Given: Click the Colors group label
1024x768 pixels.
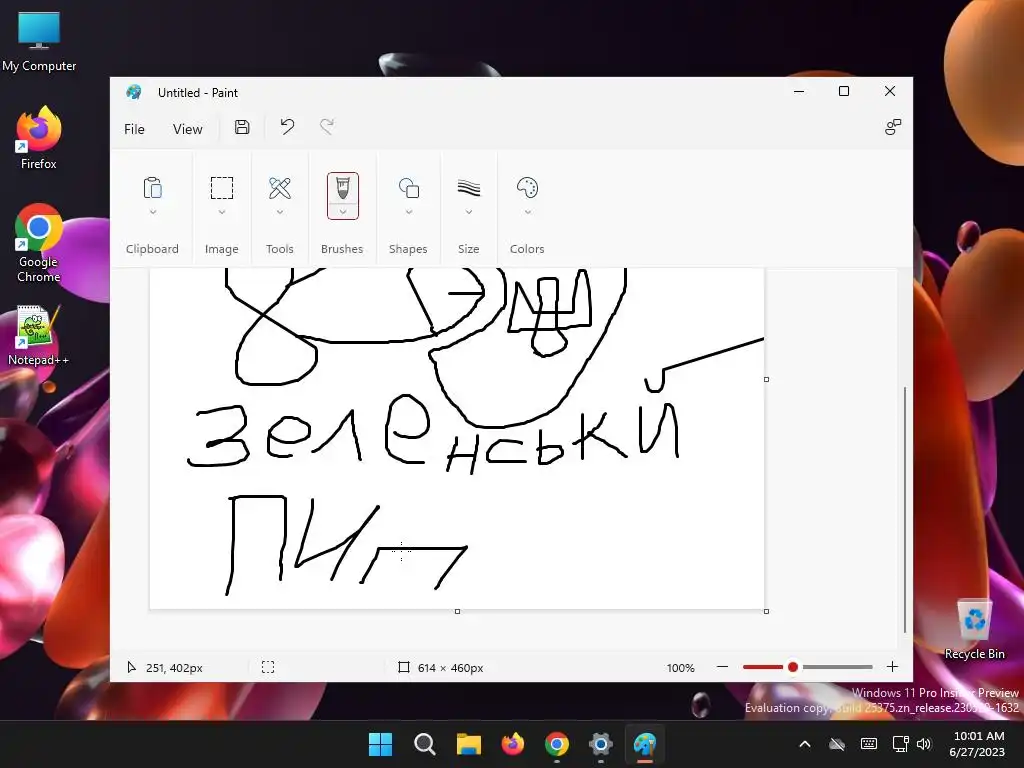Looking at the screenshot, I should [x=527, y=249].
